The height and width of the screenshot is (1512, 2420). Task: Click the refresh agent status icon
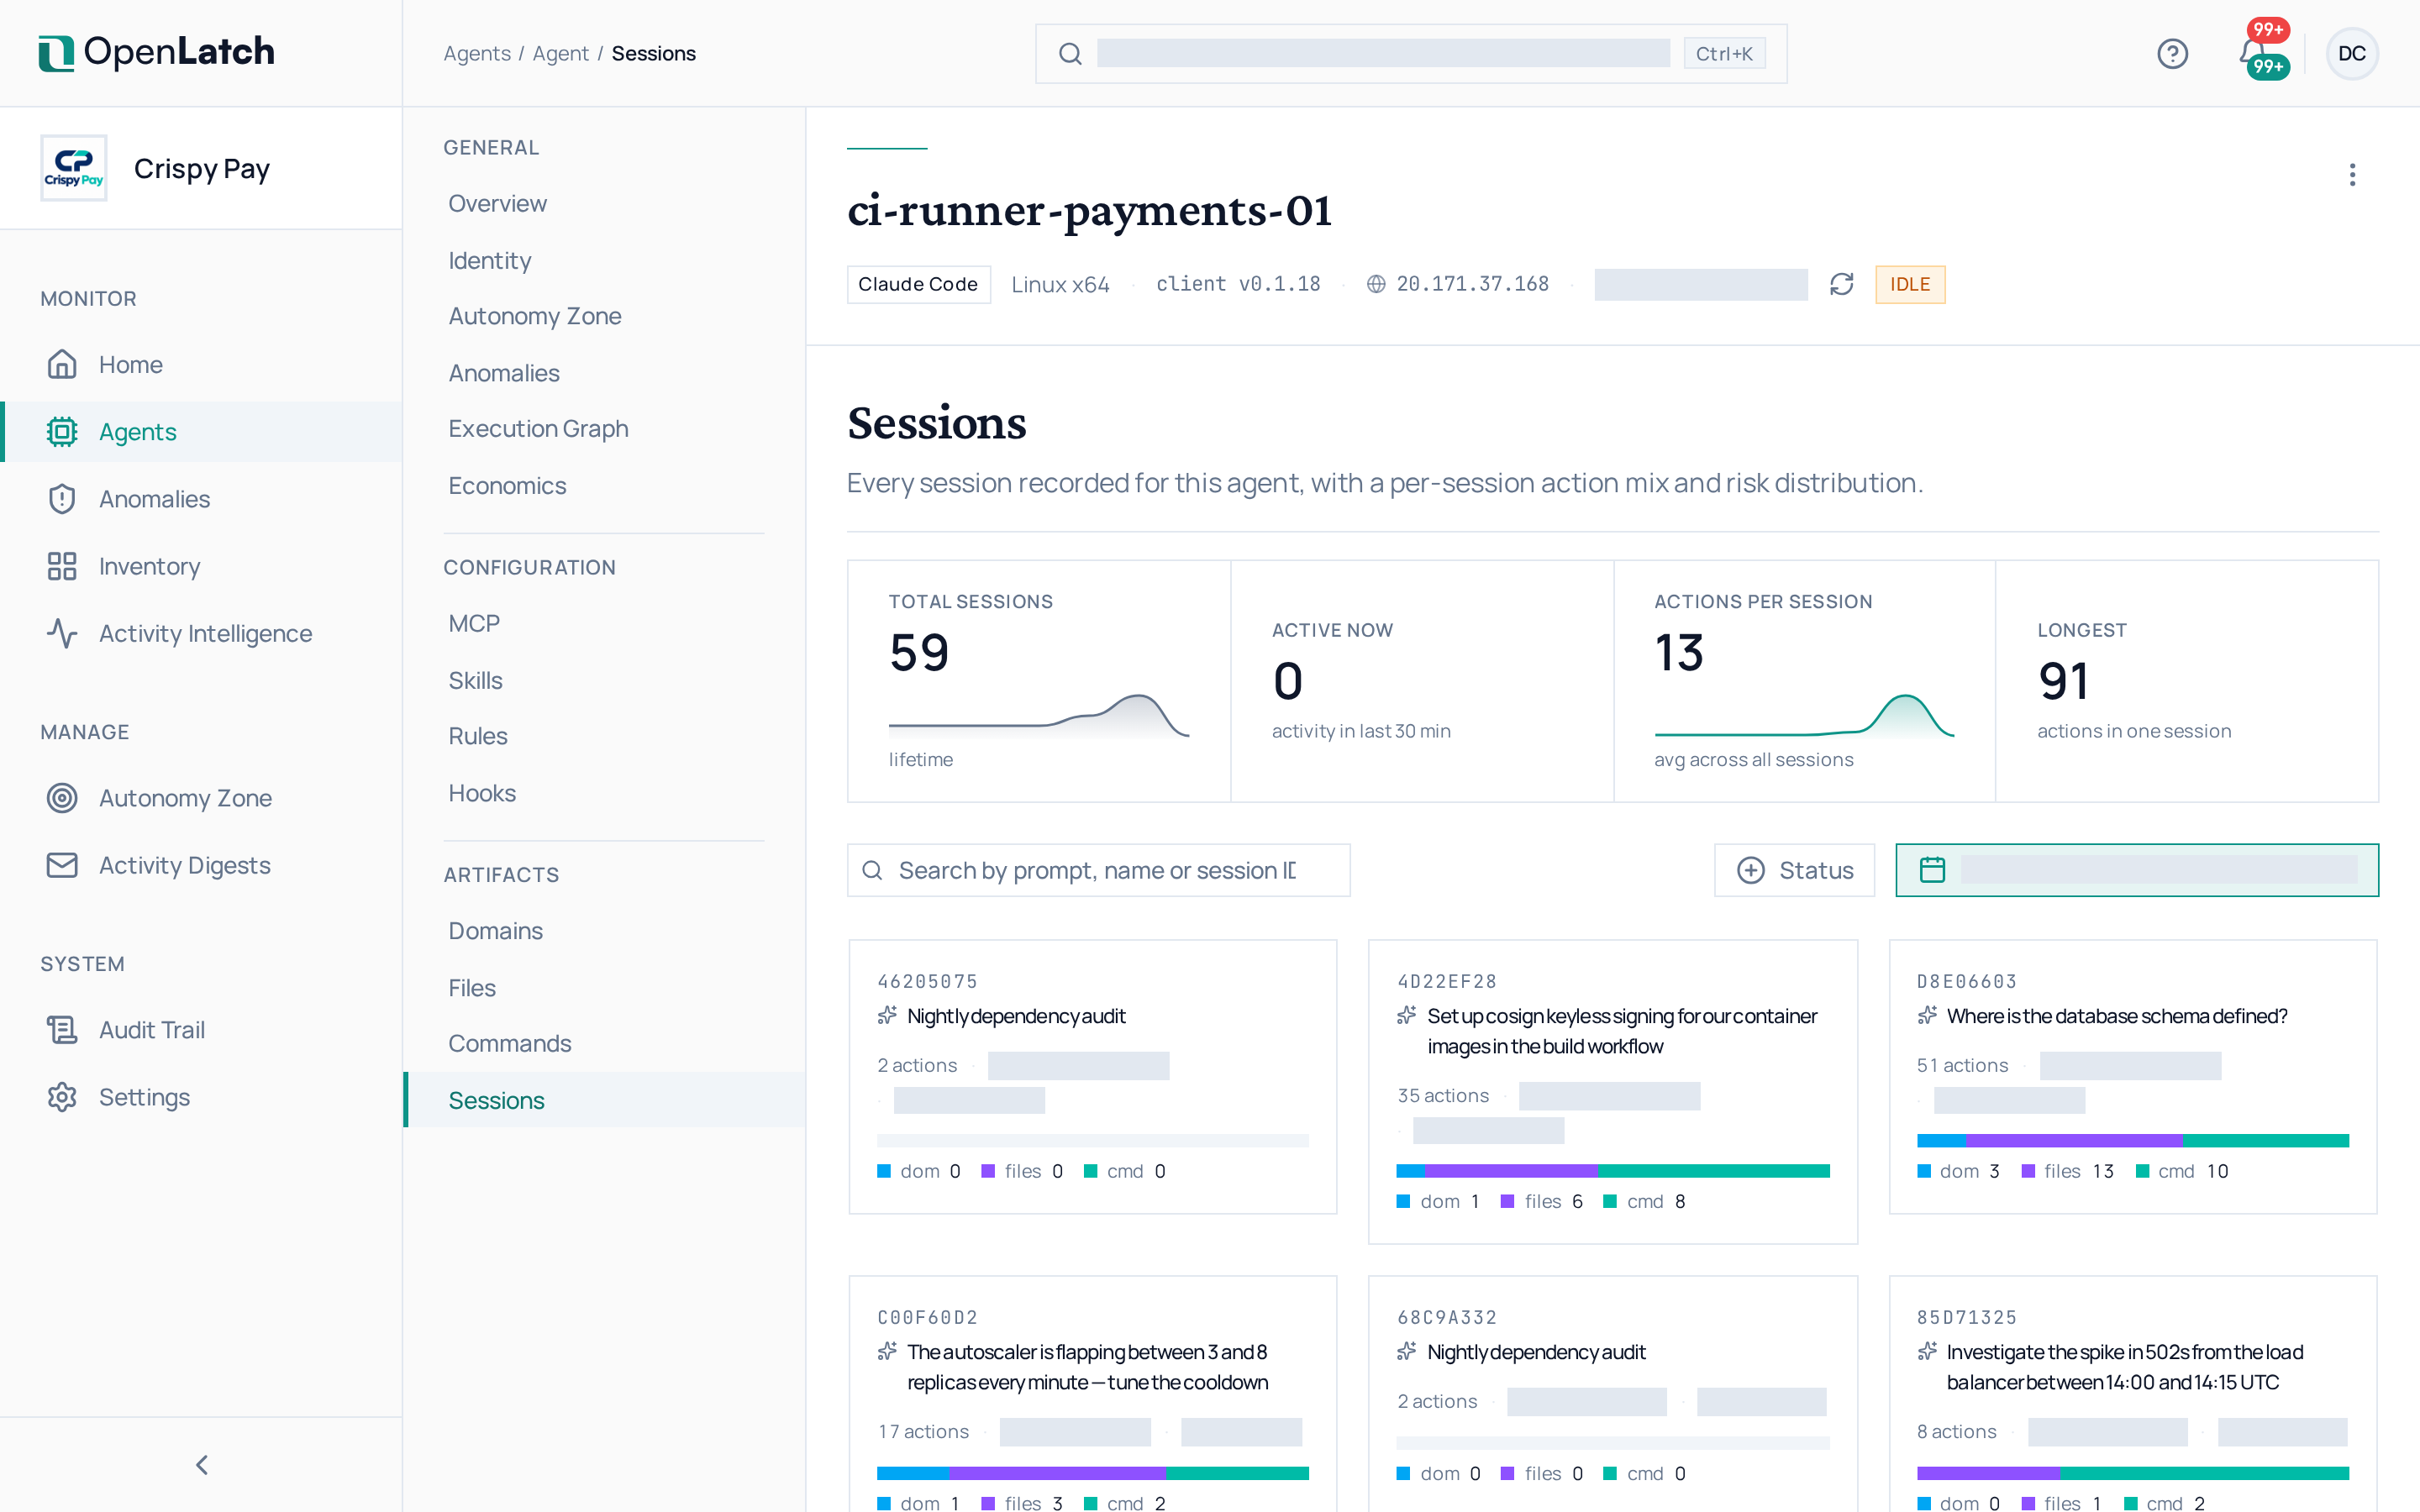[1842, 284]
